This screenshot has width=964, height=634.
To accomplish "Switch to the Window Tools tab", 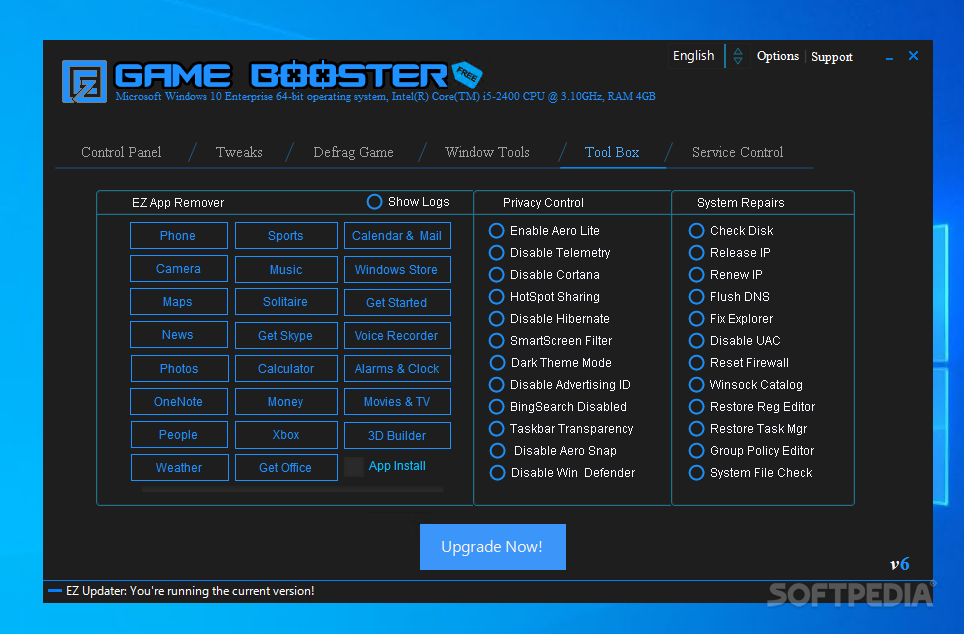I will pyautogui.click(x=488, y=152).
